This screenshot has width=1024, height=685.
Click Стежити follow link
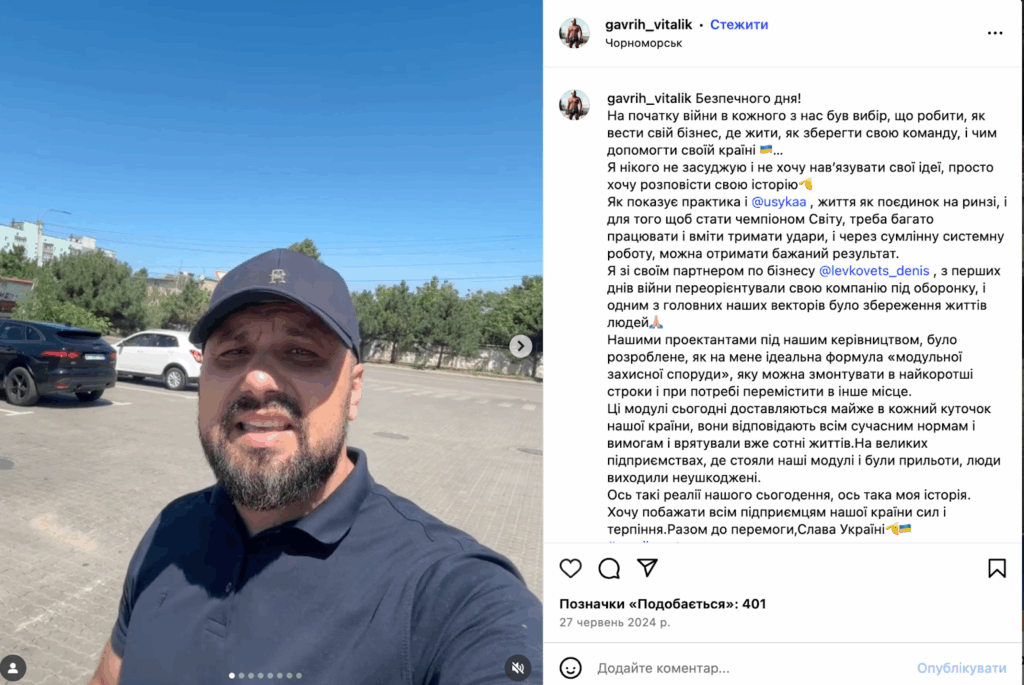(739, 25)
